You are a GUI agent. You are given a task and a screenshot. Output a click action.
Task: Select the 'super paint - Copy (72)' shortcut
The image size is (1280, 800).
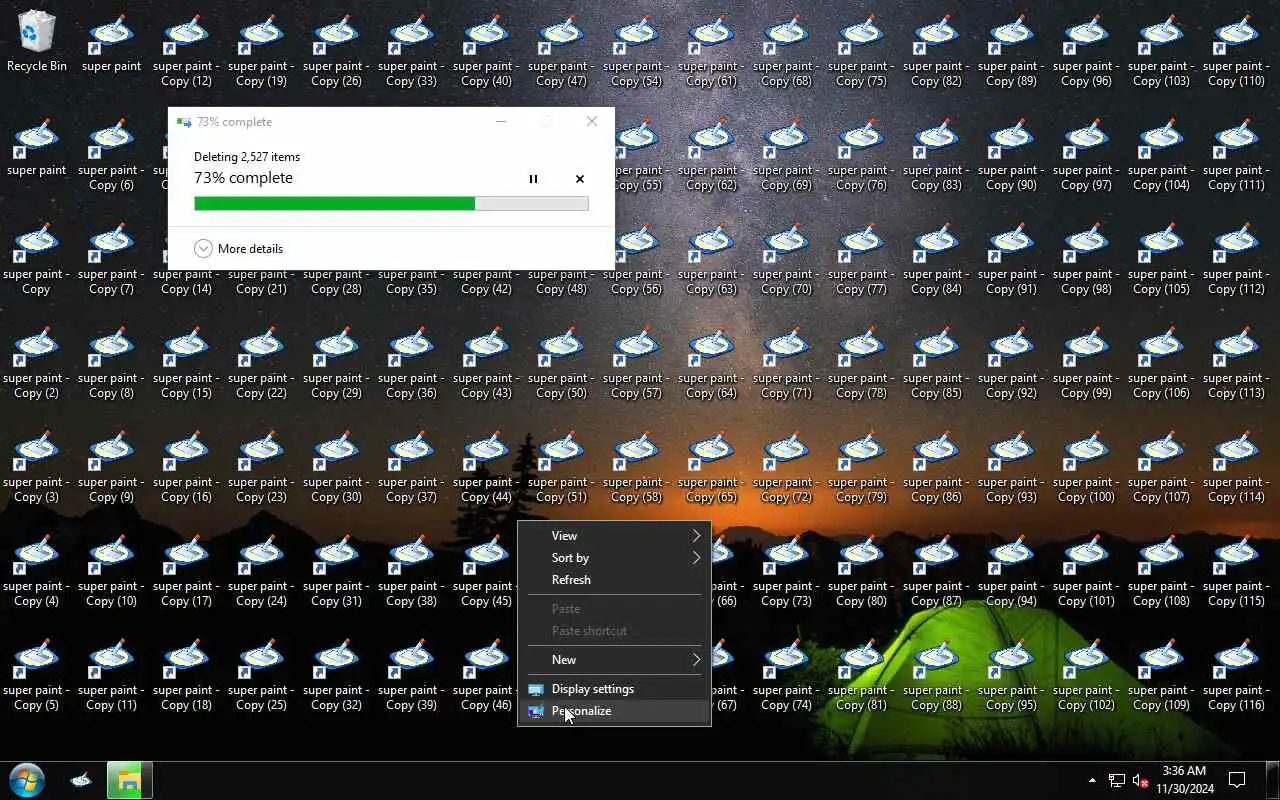click(x=787, y=466)
